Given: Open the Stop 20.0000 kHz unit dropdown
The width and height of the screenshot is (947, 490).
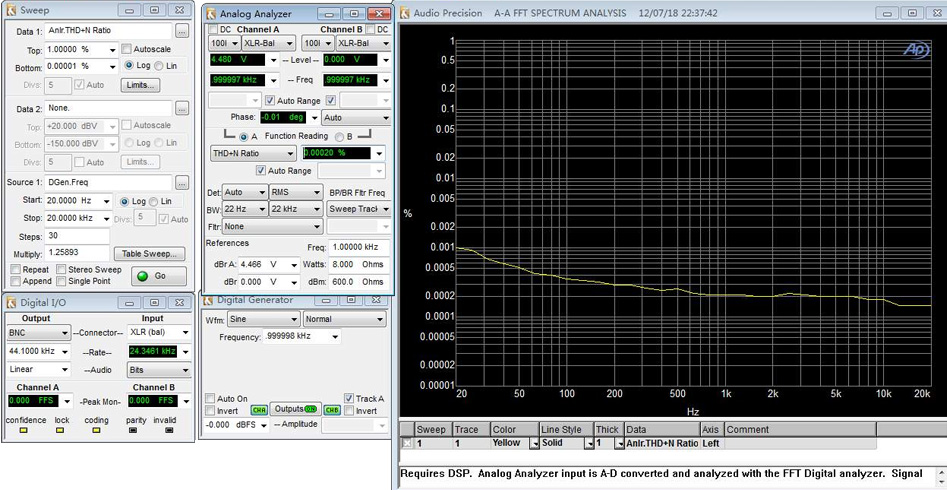Looking at the screenshot, I should (106, 218).
